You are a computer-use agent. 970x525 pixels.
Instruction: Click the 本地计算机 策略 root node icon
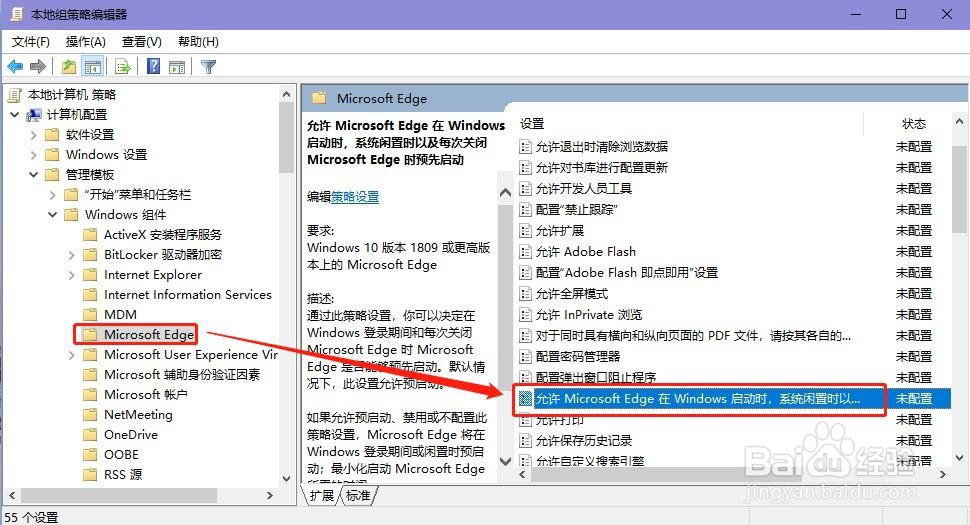click(15, 95)
